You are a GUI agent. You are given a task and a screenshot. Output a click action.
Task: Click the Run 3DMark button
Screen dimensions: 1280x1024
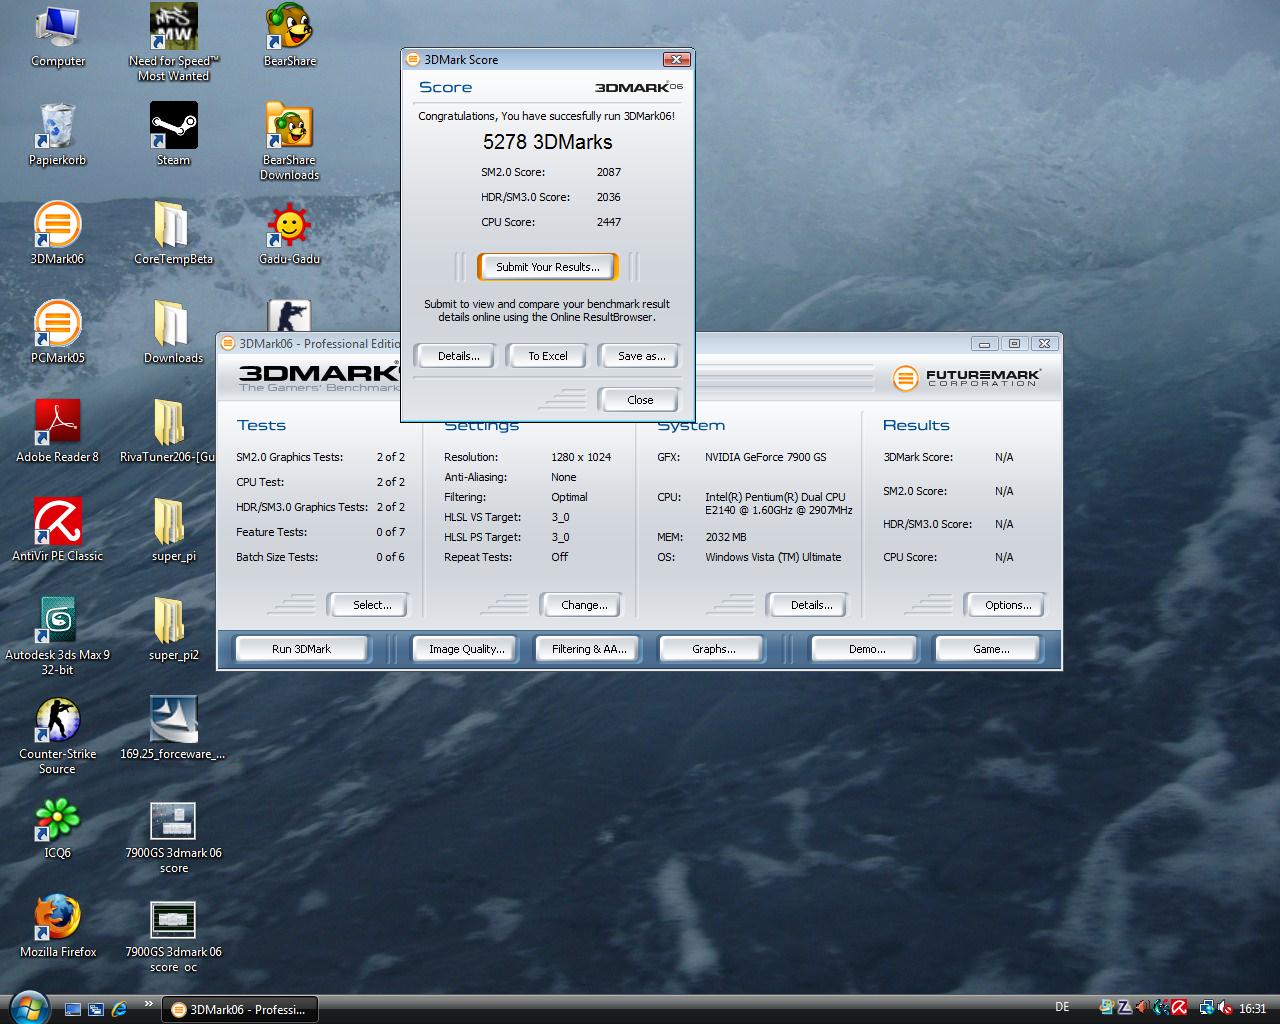301,649
